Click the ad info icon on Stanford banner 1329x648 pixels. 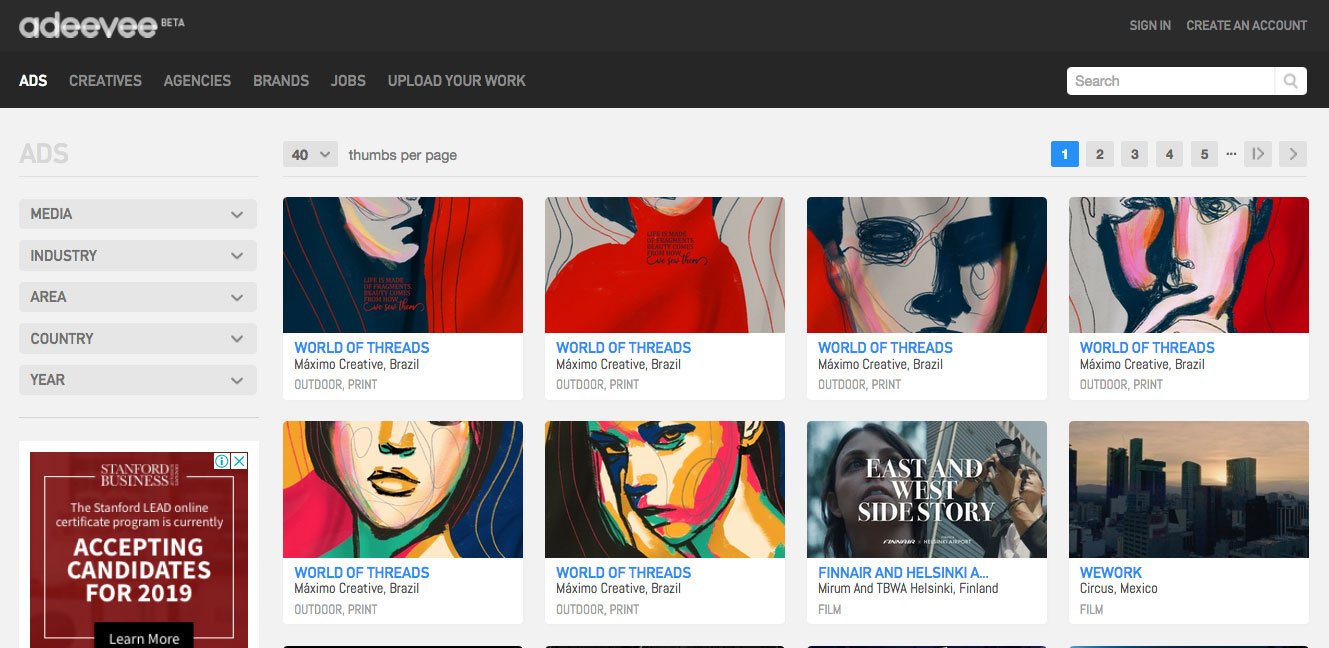click(x=223, y=461)
